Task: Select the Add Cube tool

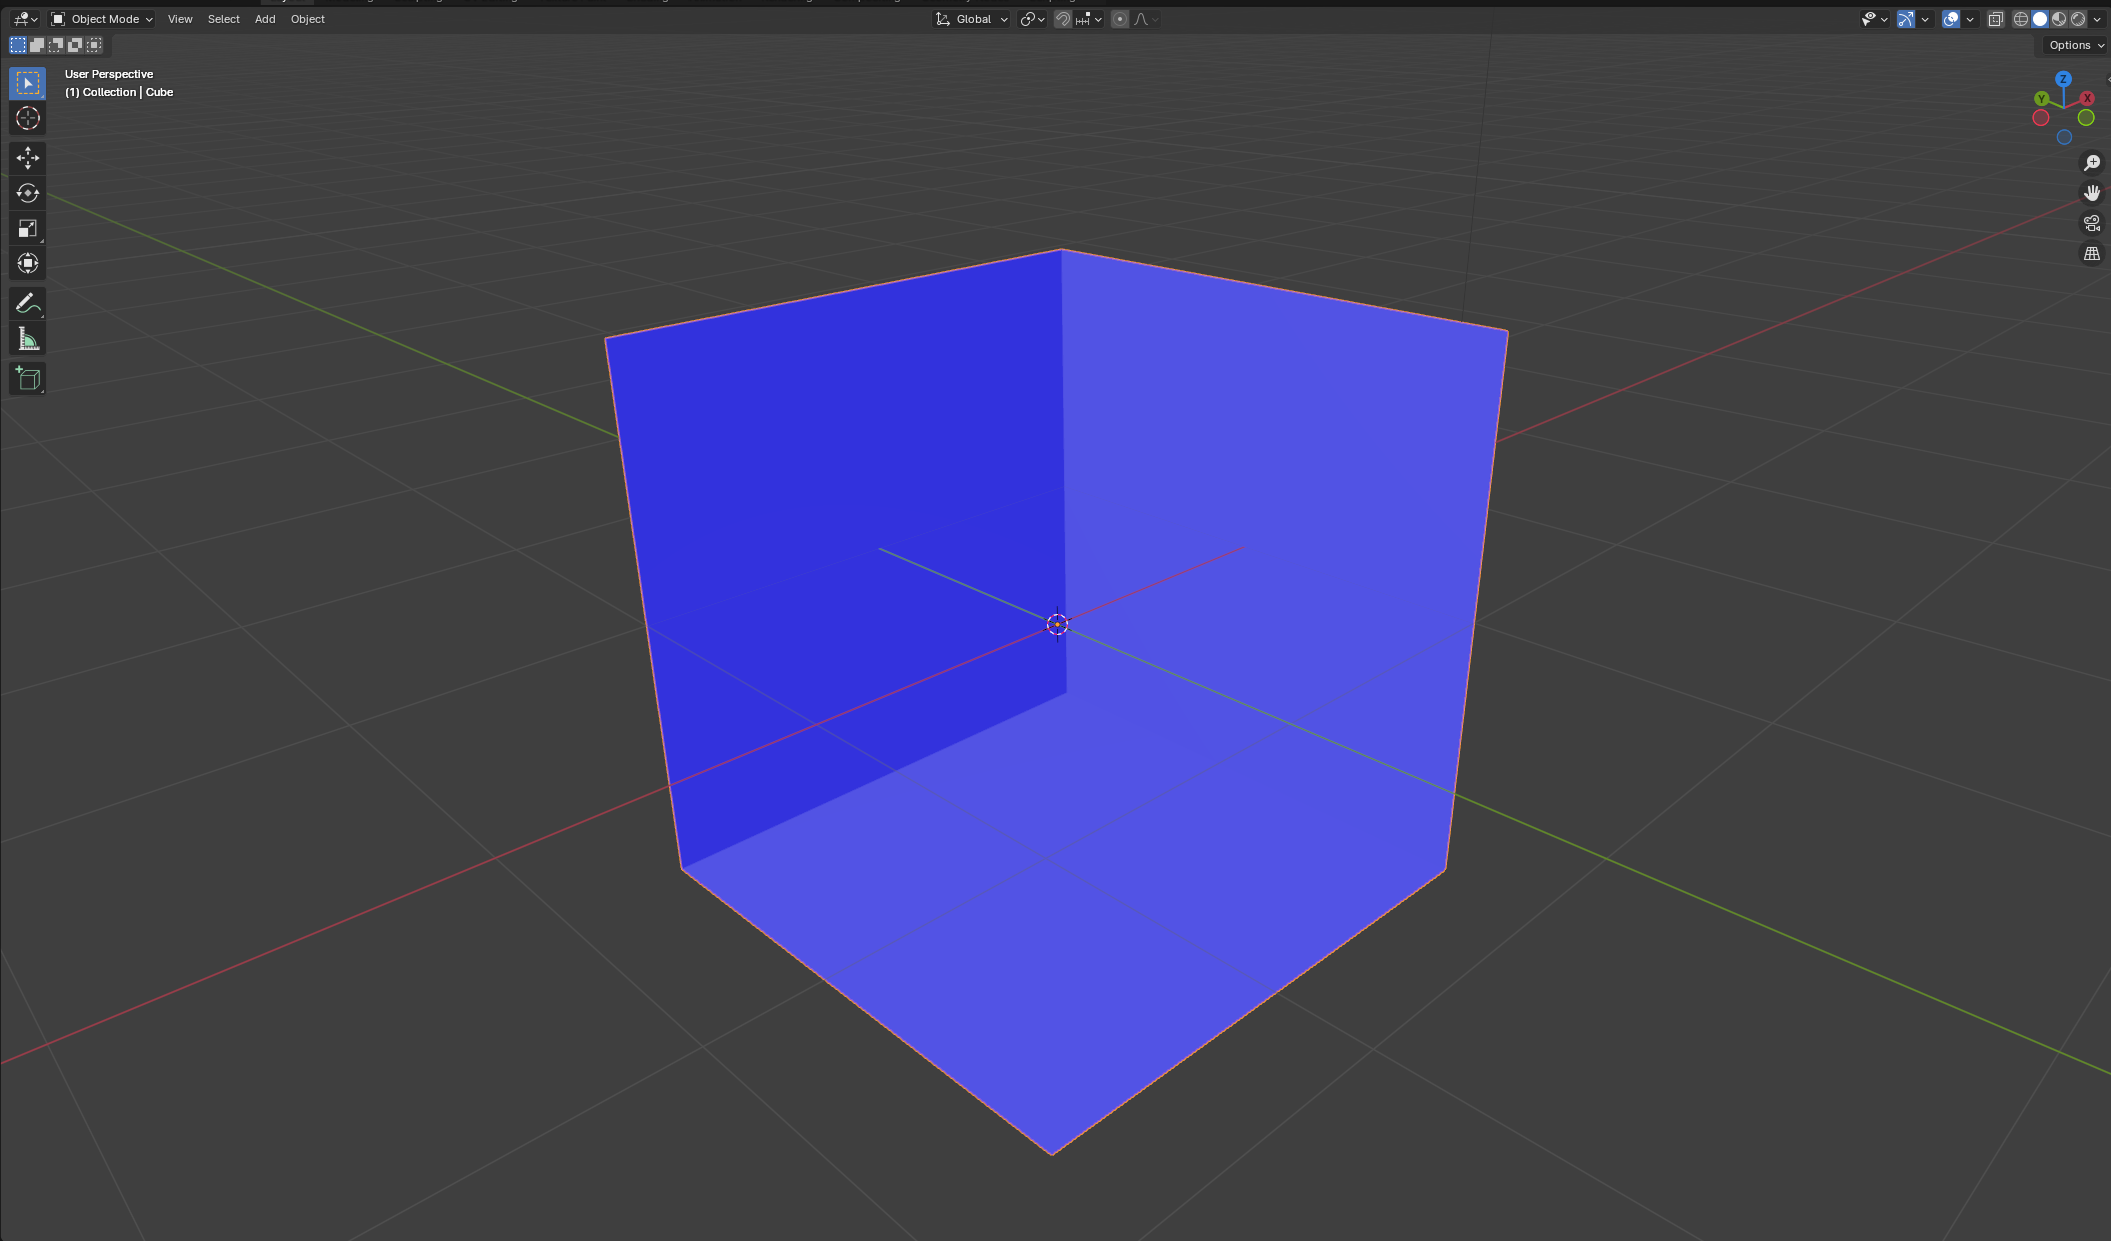Action: click(x=27, y=379)
